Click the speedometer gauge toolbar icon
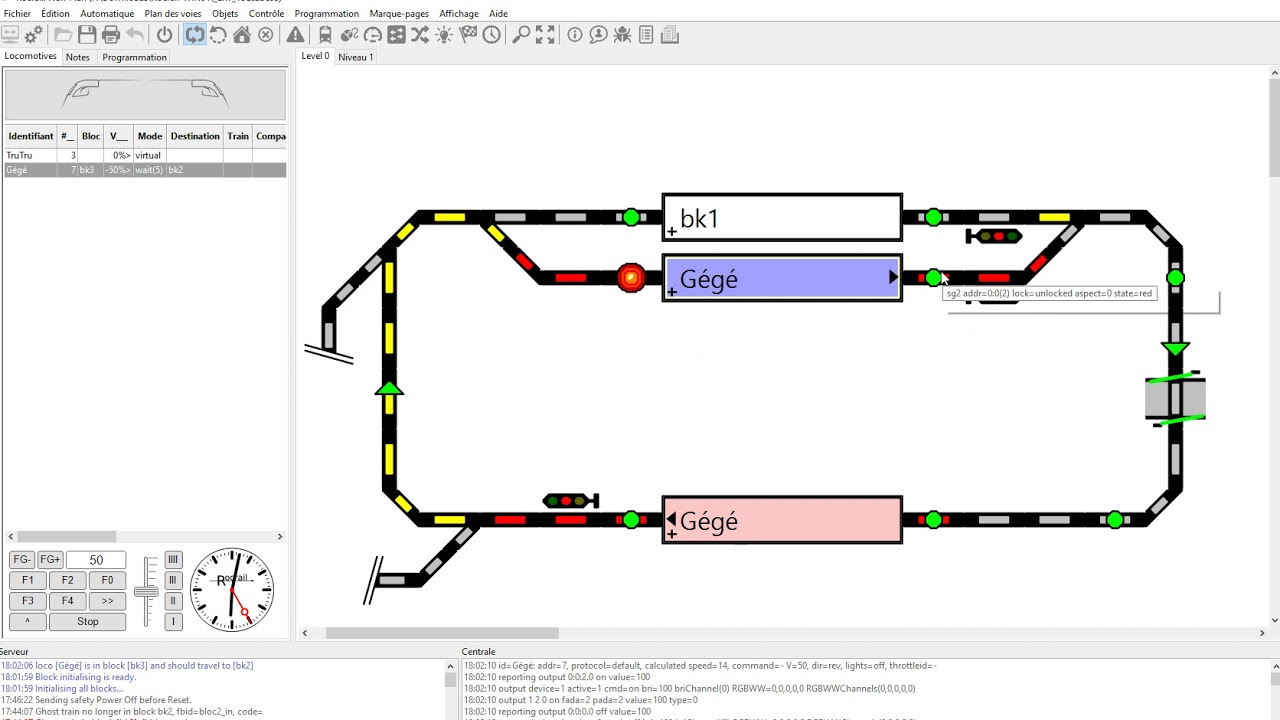The height and width of the screenshot is (720, 1280). [x=372, y=35]
